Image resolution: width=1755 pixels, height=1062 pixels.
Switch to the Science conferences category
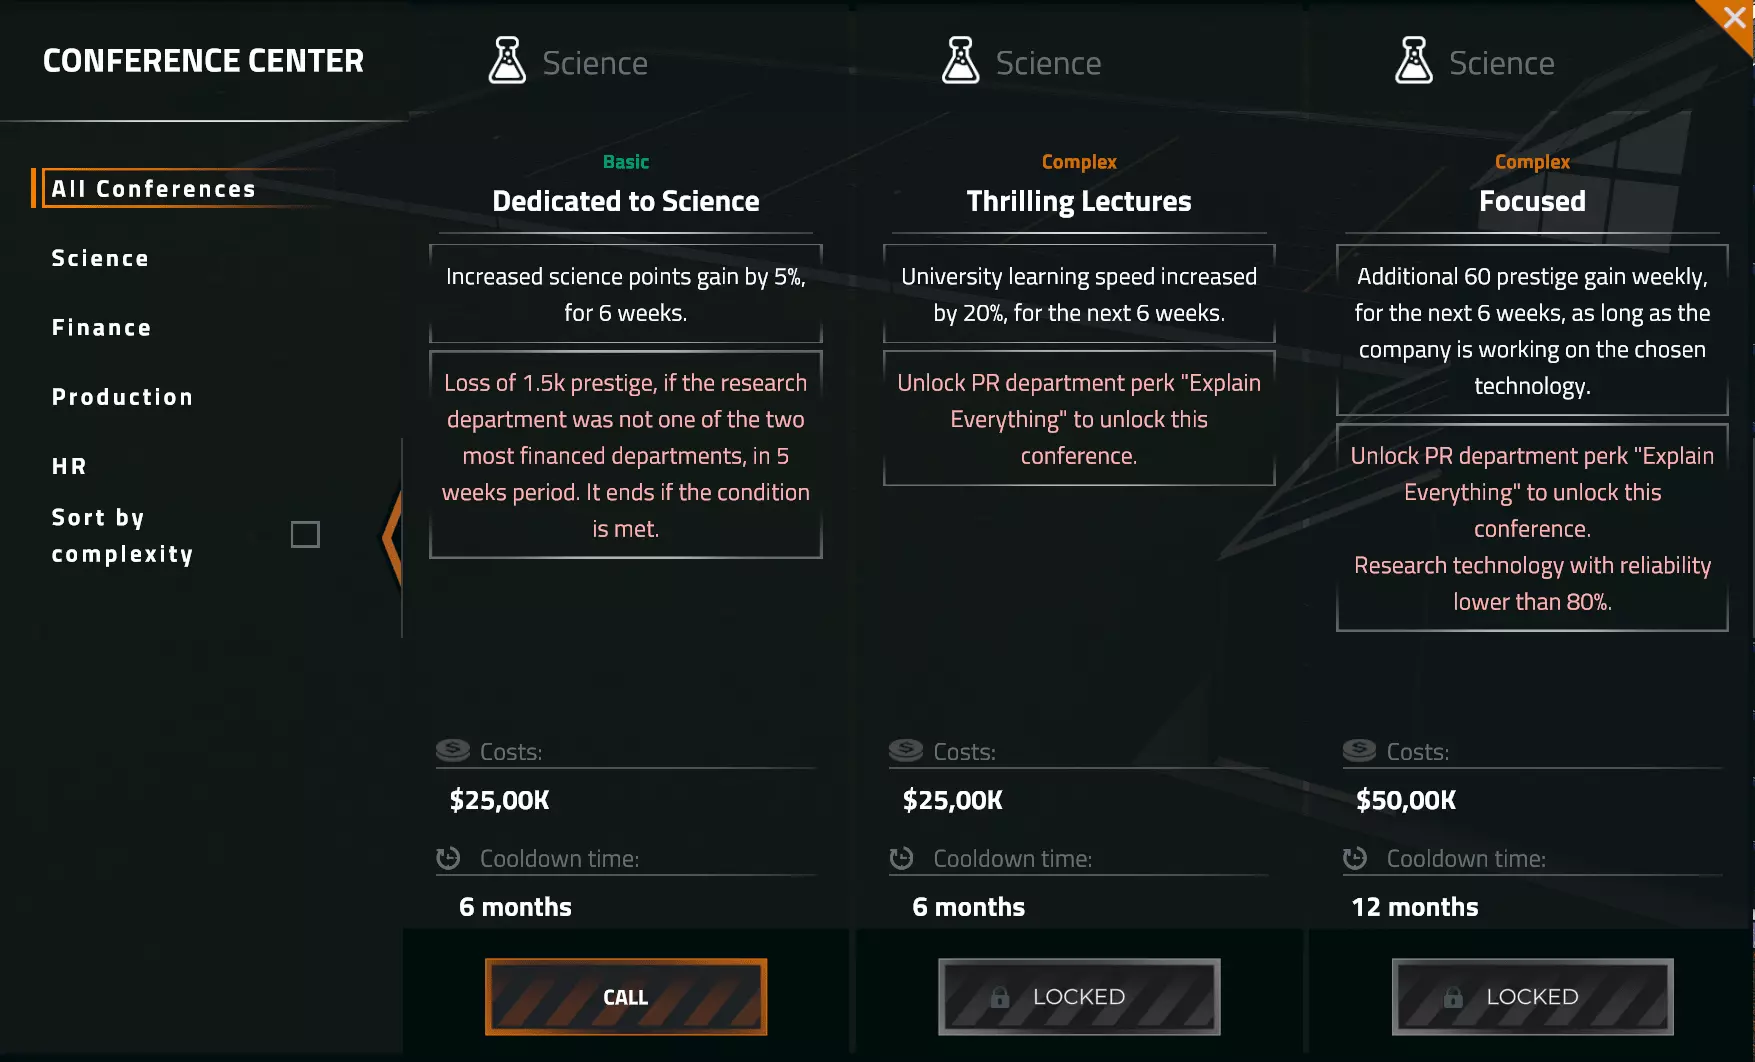click(100, 258)
